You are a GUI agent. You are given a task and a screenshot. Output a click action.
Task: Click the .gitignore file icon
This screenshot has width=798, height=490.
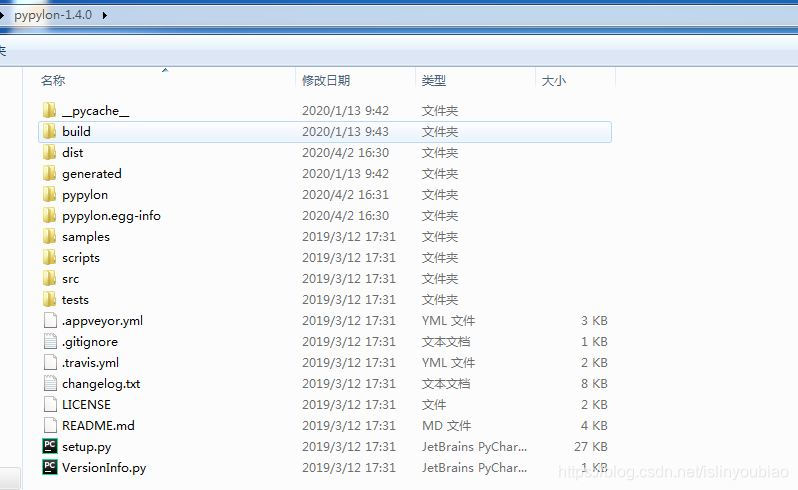[x=50, y=341]
